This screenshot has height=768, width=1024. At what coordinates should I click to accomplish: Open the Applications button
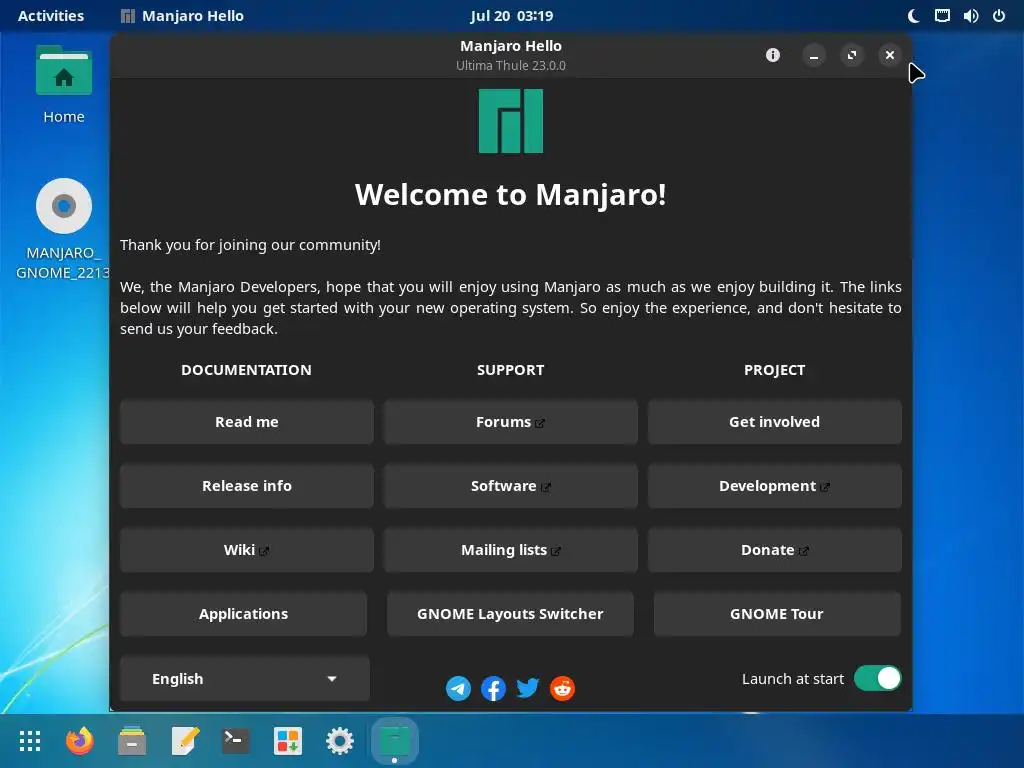click(x=244, y=614)
